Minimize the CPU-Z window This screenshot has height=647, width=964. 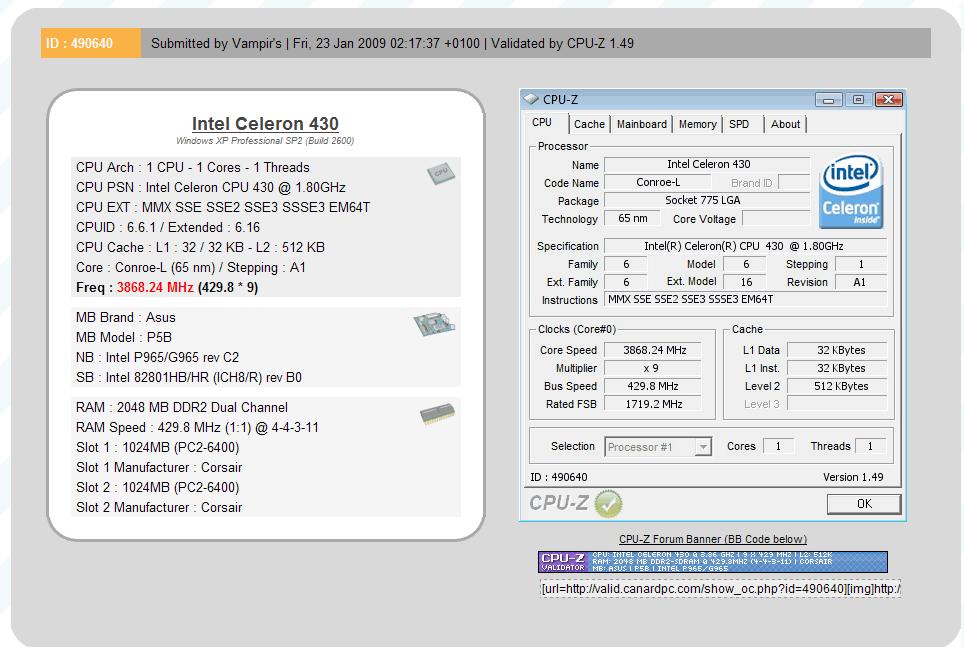click(x=828, y=100)
